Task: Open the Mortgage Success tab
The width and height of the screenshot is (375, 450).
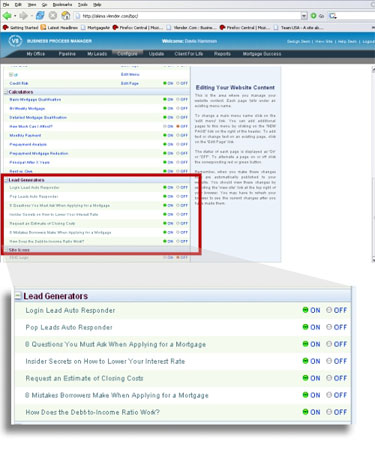Action: [x=262, y=54]
